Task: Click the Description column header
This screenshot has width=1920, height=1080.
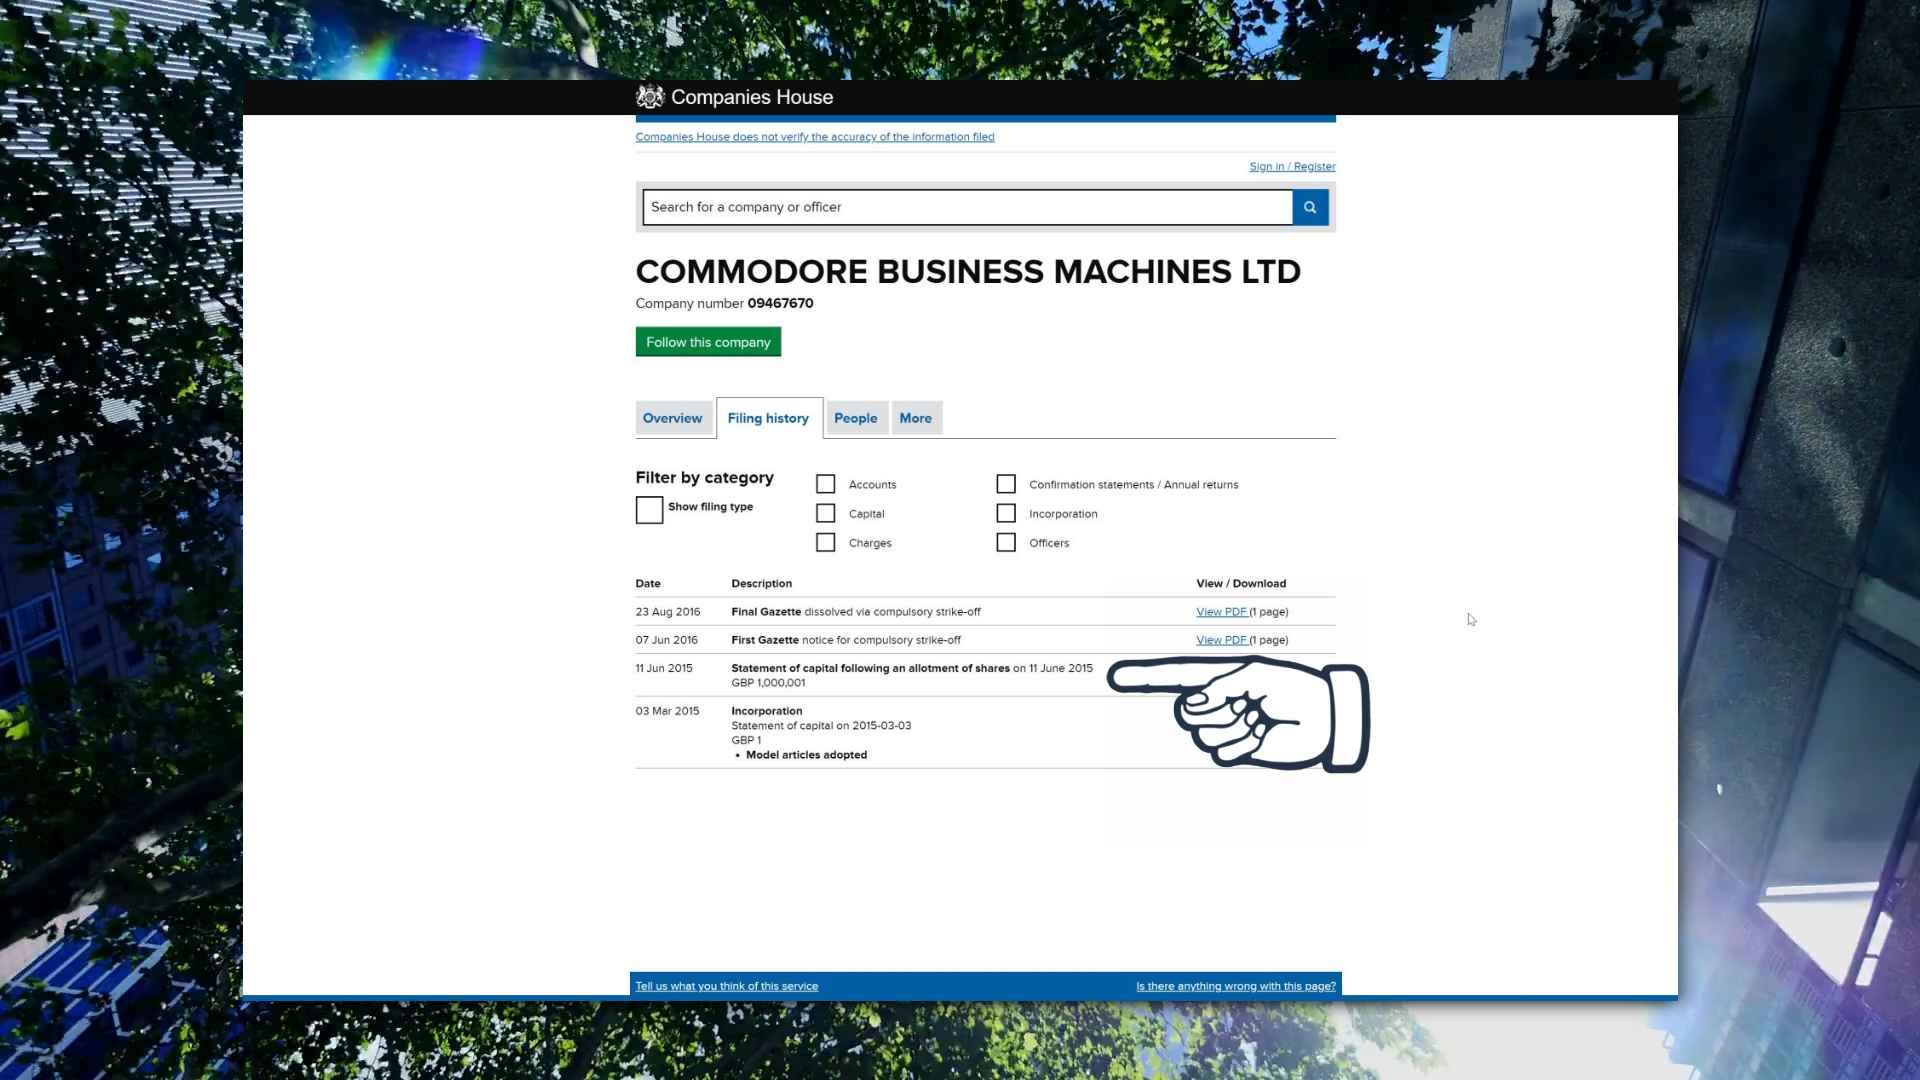Action: pyautogui.click(x=762, y=584)
